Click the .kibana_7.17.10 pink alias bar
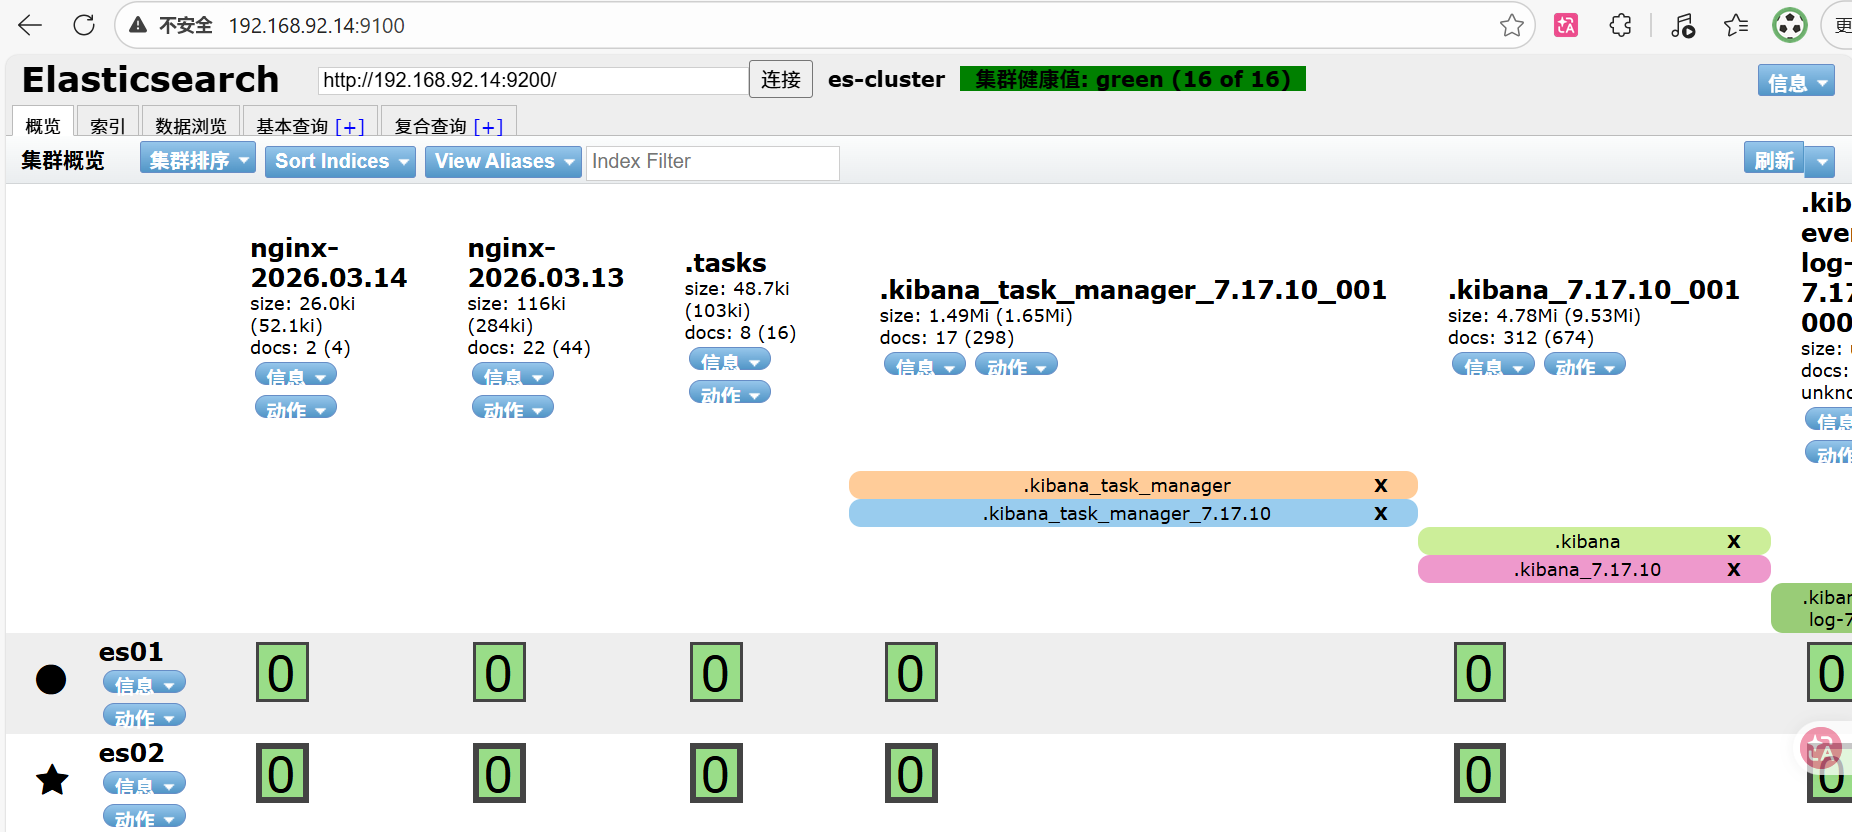The width and height of the screenshot is (1852, 832). 1594,569
